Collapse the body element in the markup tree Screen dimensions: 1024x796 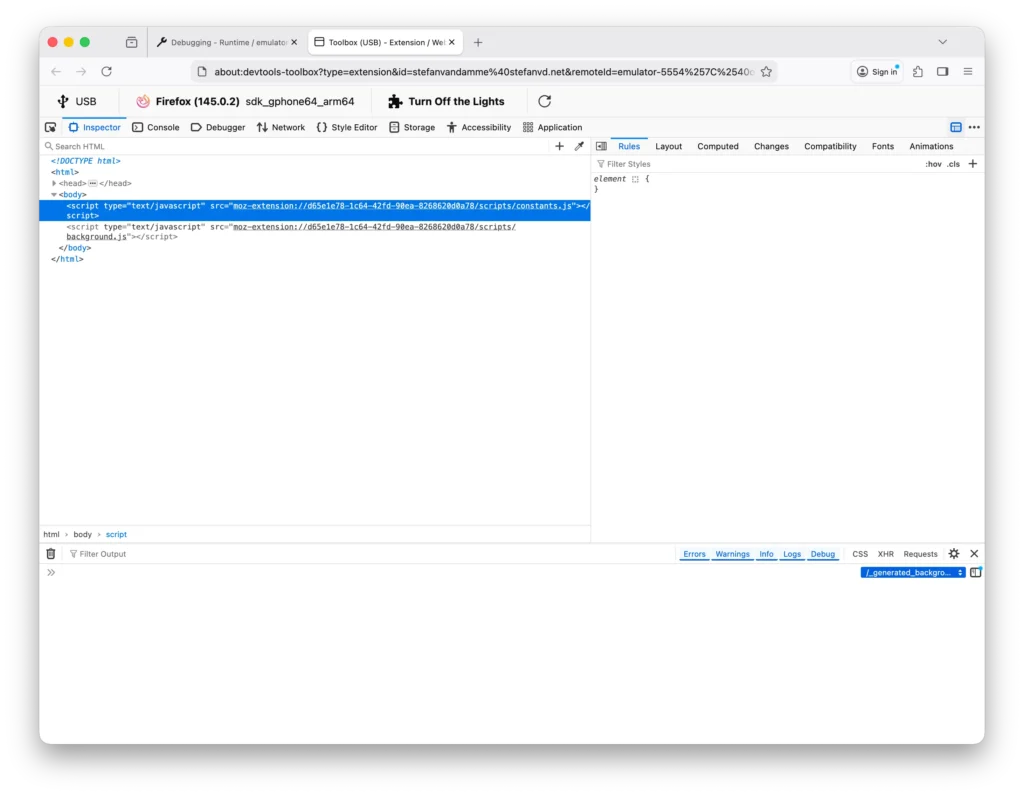(x=54, y=194)
